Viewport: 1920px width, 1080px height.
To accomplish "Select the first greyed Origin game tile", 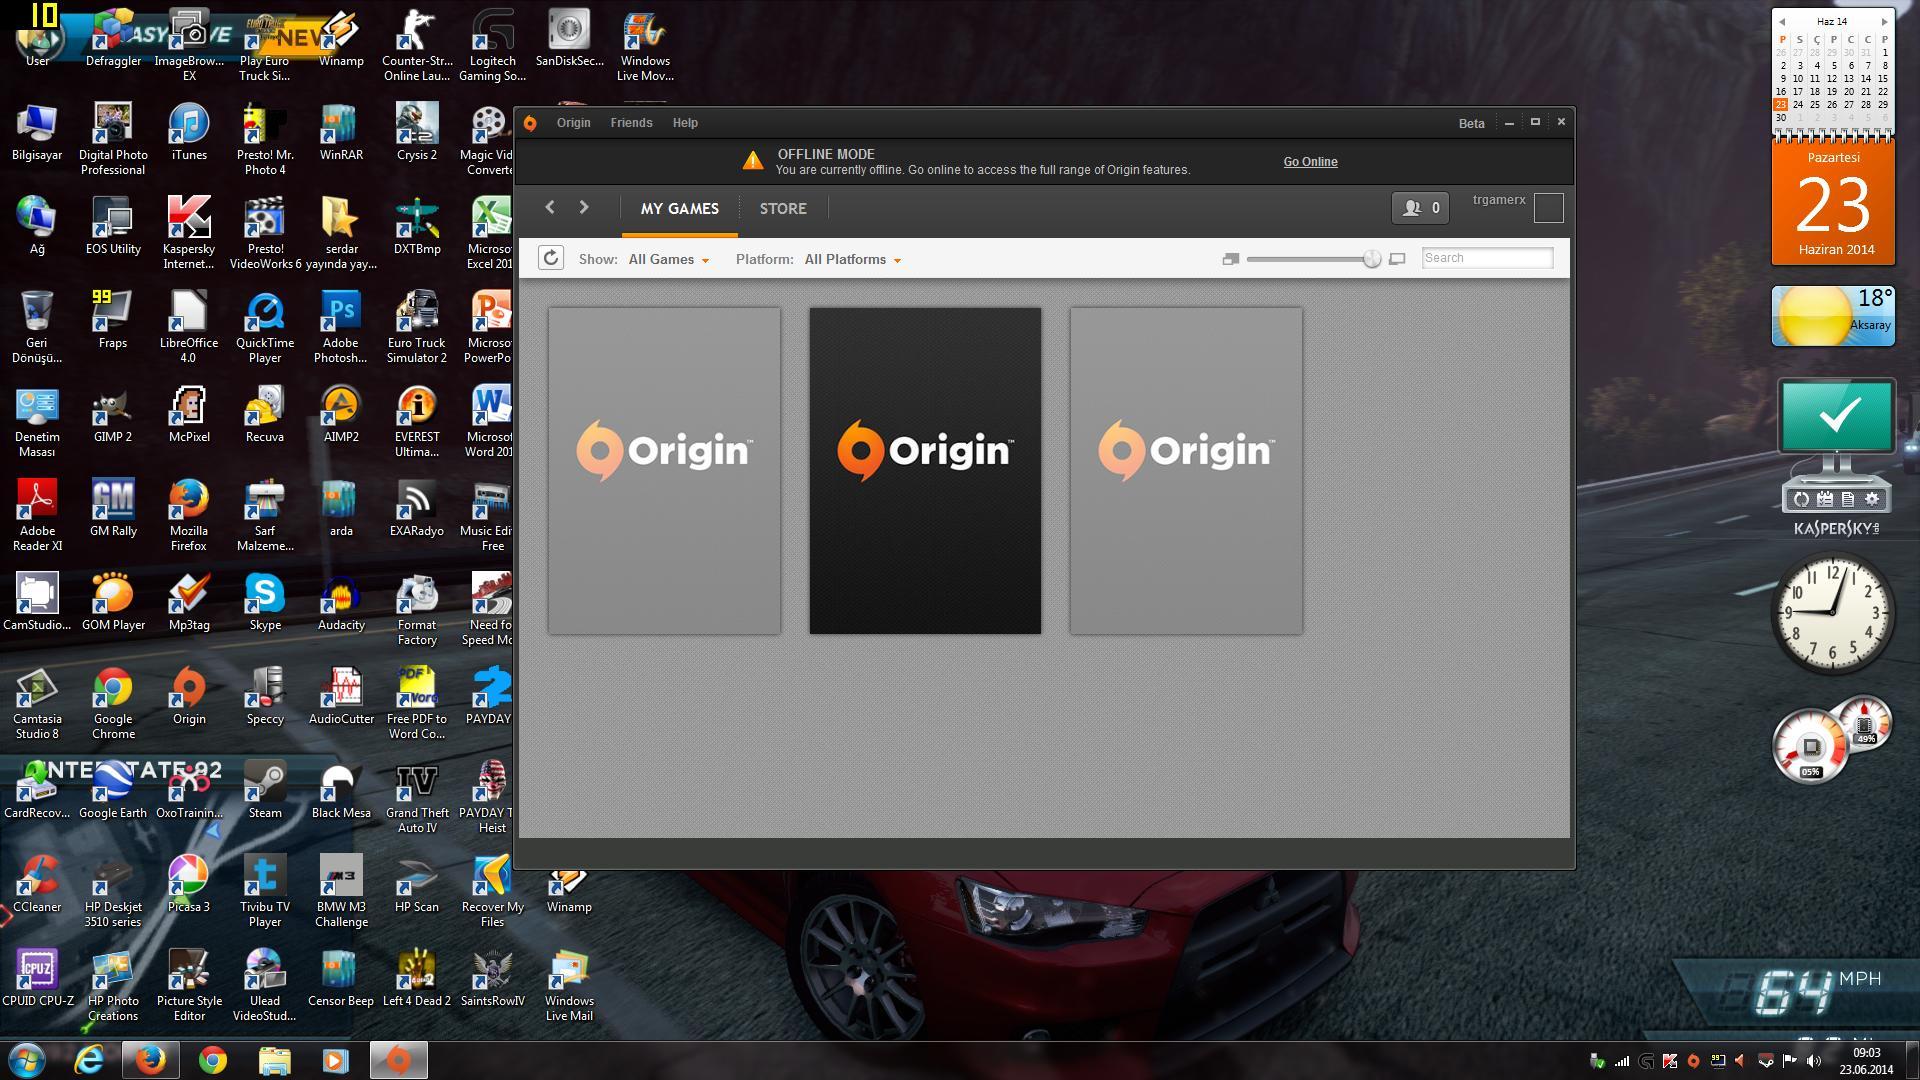I will click(x=664, y=470).
